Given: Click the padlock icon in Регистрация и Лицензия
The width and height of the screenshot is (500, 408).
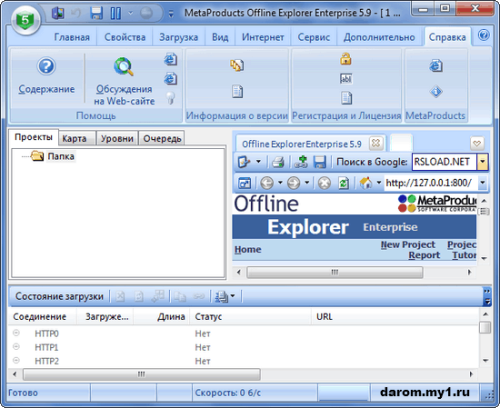Looking at the screenshot, I should click(346, 59).
